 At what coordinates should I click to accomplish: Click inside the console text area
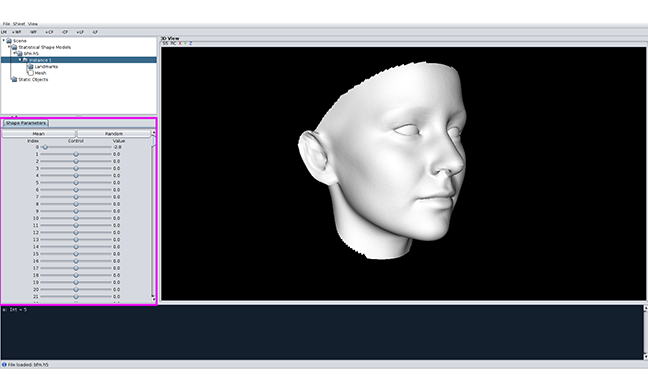point(322,333)
